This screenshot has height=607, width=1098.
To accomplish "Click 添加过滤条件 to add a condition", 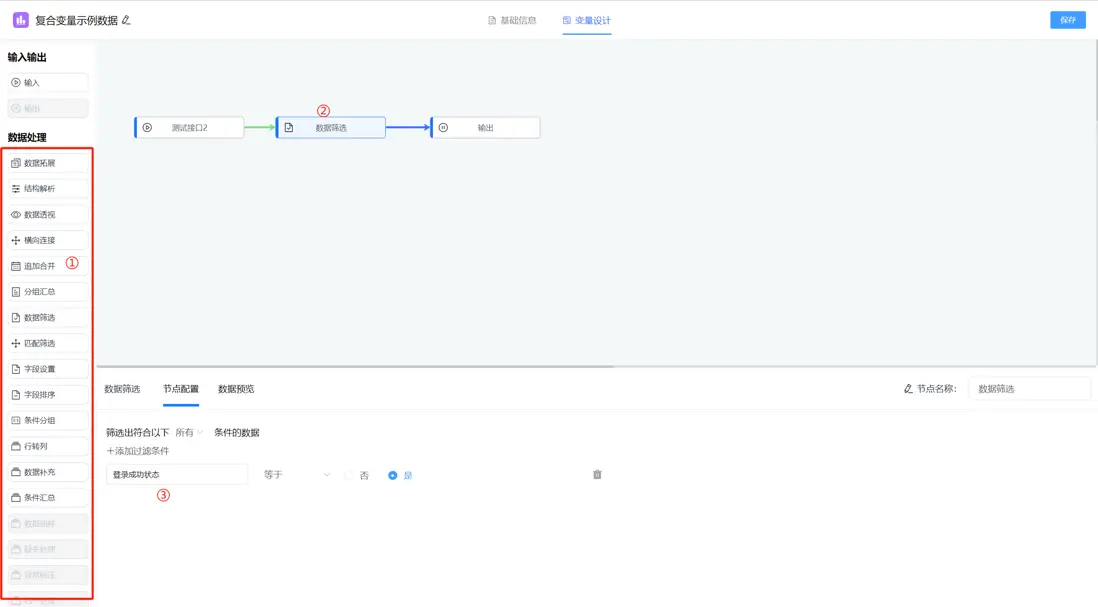I will pos(138,451).
